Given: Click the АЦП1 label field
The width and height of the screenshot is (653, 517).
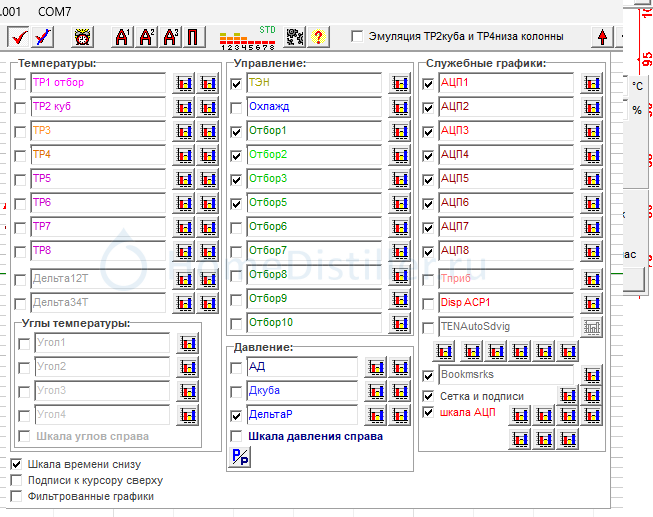Looking at the screenshot, I should [x=506, y=83].
